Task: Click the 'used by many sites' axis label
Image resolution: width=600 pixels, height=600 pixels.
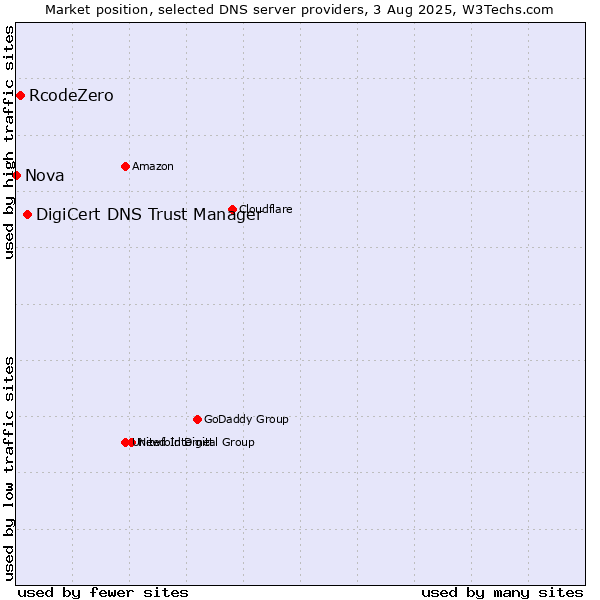Action: click(502, 593)
